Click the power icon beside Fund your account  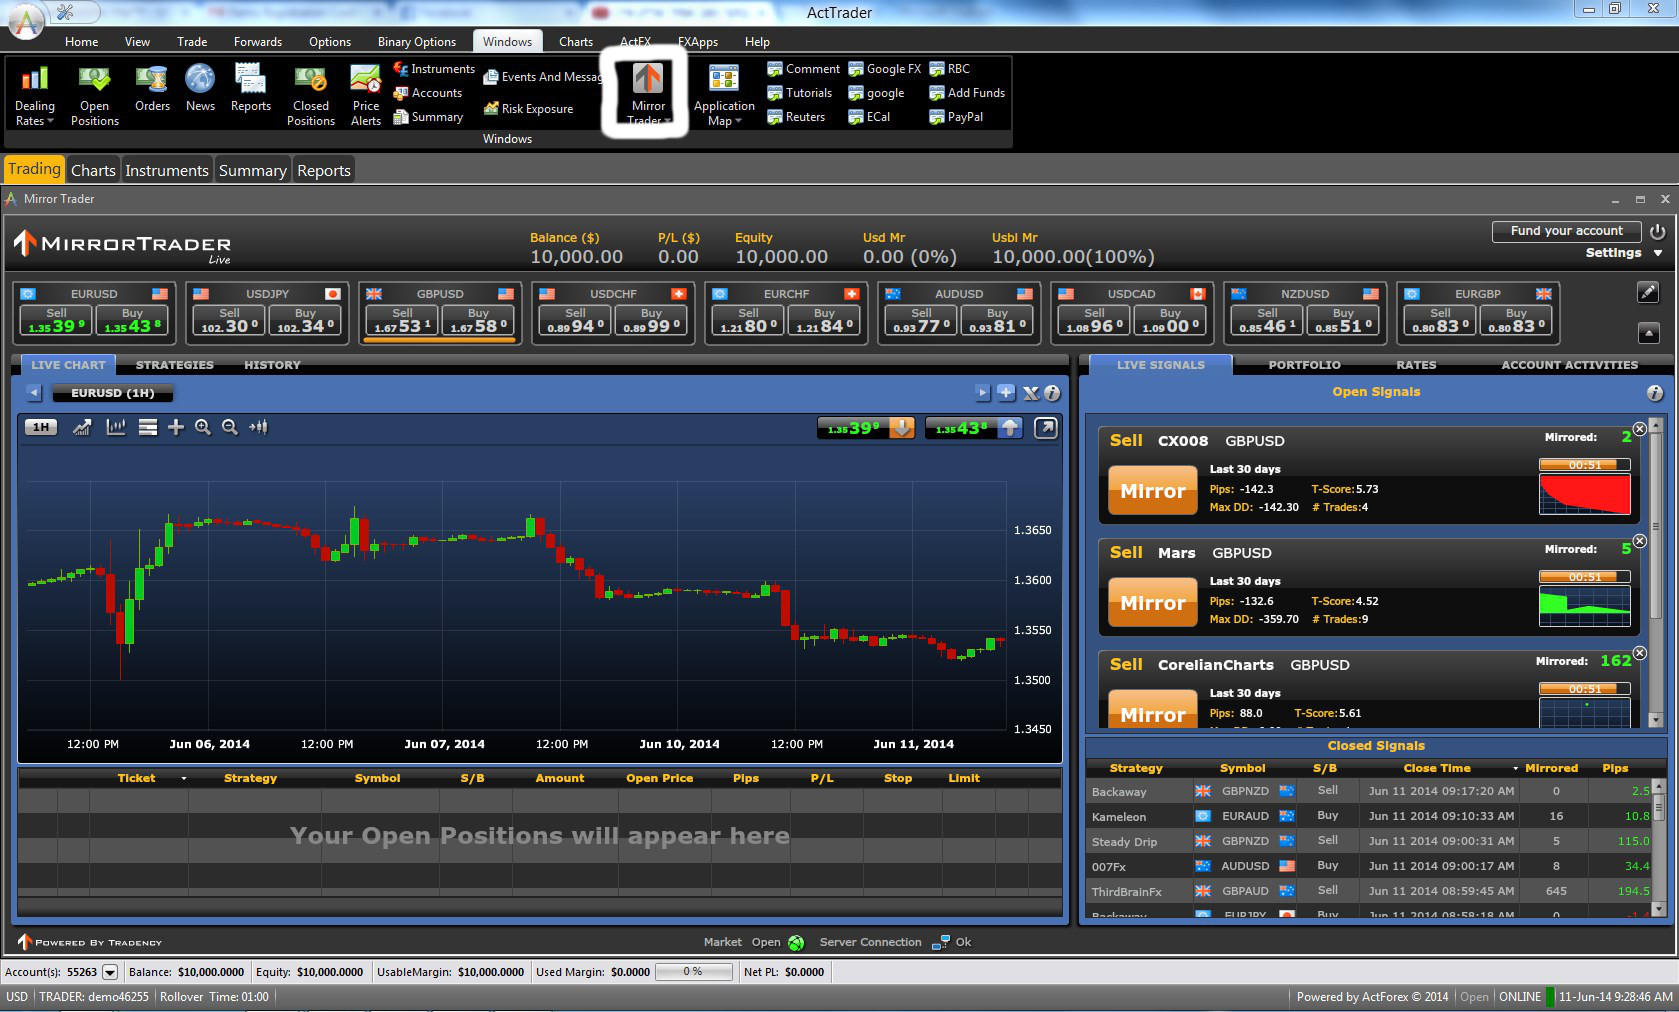click(x=1658, y=231)
